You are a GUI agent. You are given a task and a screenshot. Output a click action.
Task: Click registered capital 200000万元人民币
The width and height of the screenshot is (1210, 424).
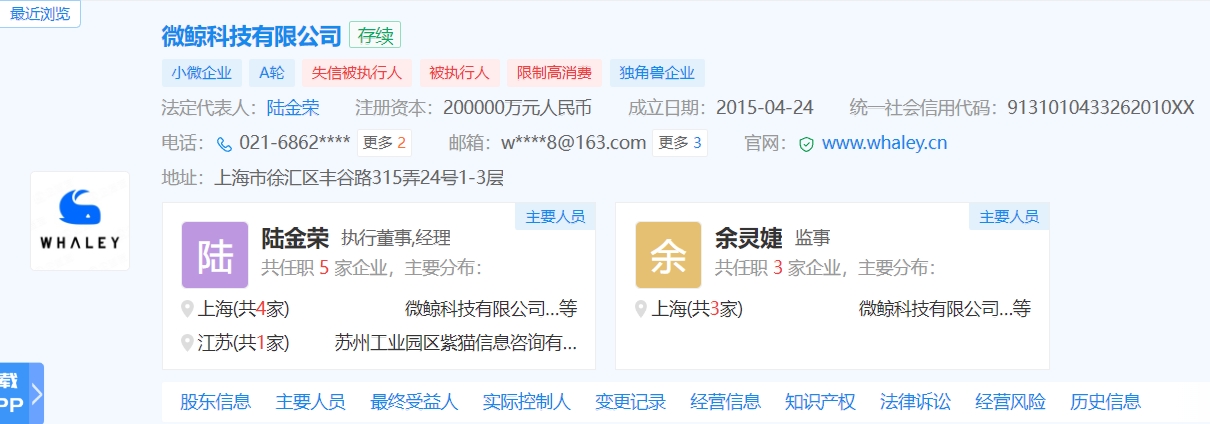tap(517, 108)
